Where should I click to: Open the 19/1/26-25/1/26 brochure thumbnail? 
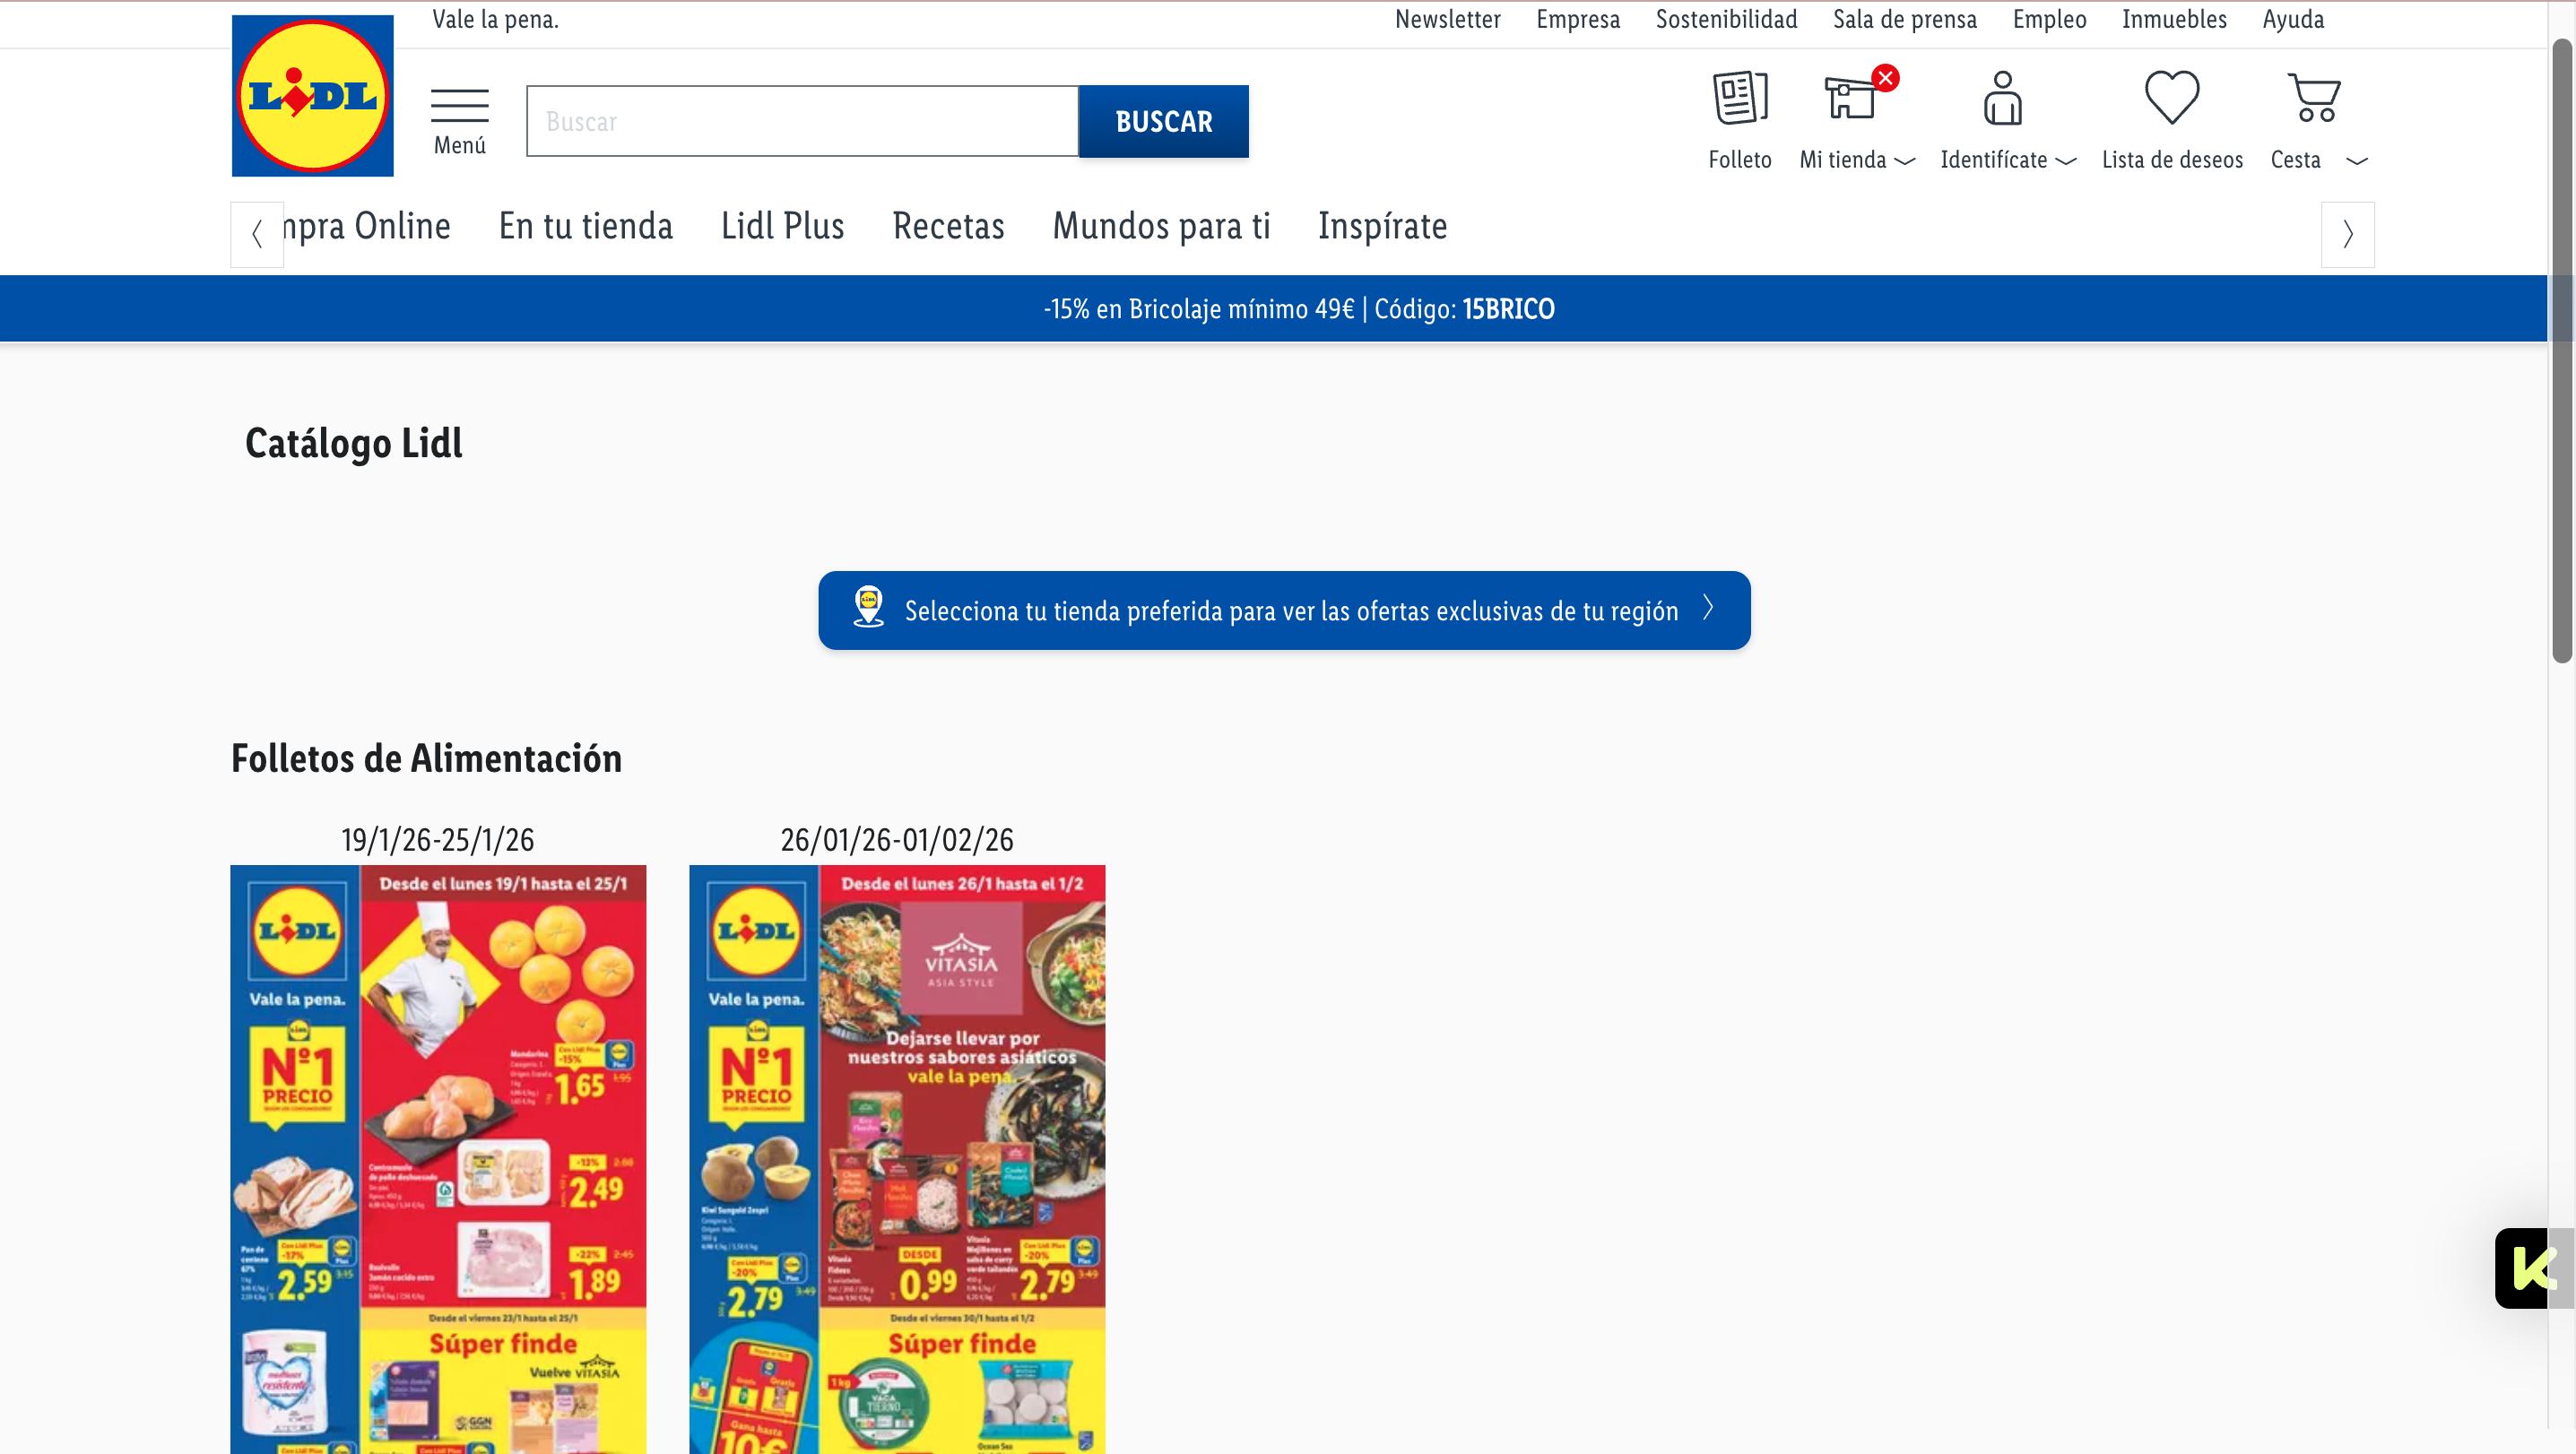(x=438, y=1159)
